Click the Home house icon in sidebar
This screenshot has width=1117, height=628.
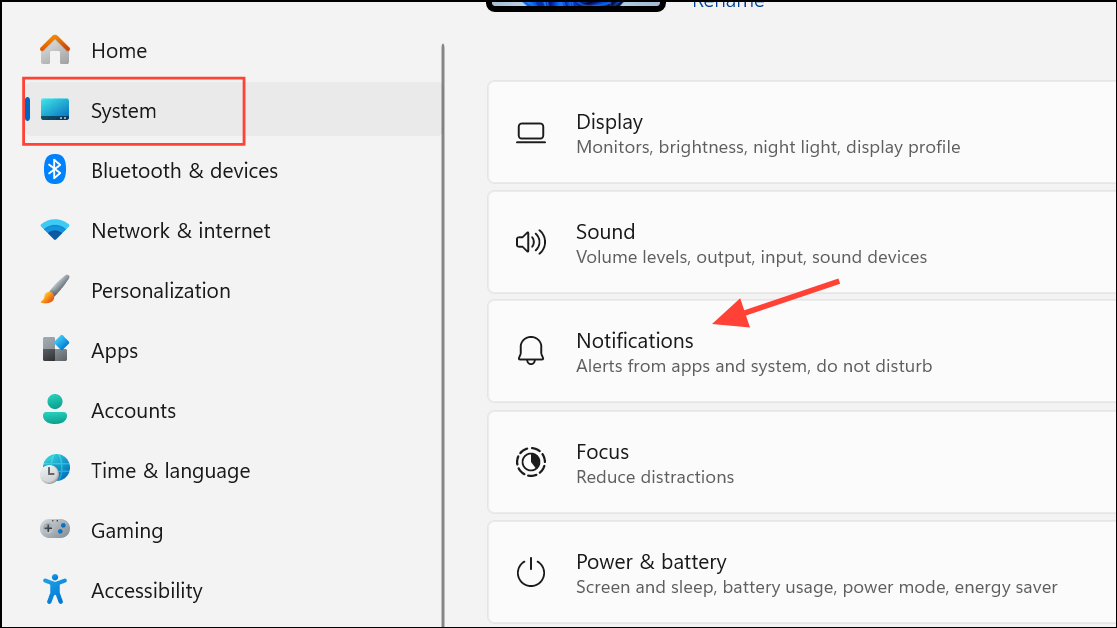(x=55, y=50)
